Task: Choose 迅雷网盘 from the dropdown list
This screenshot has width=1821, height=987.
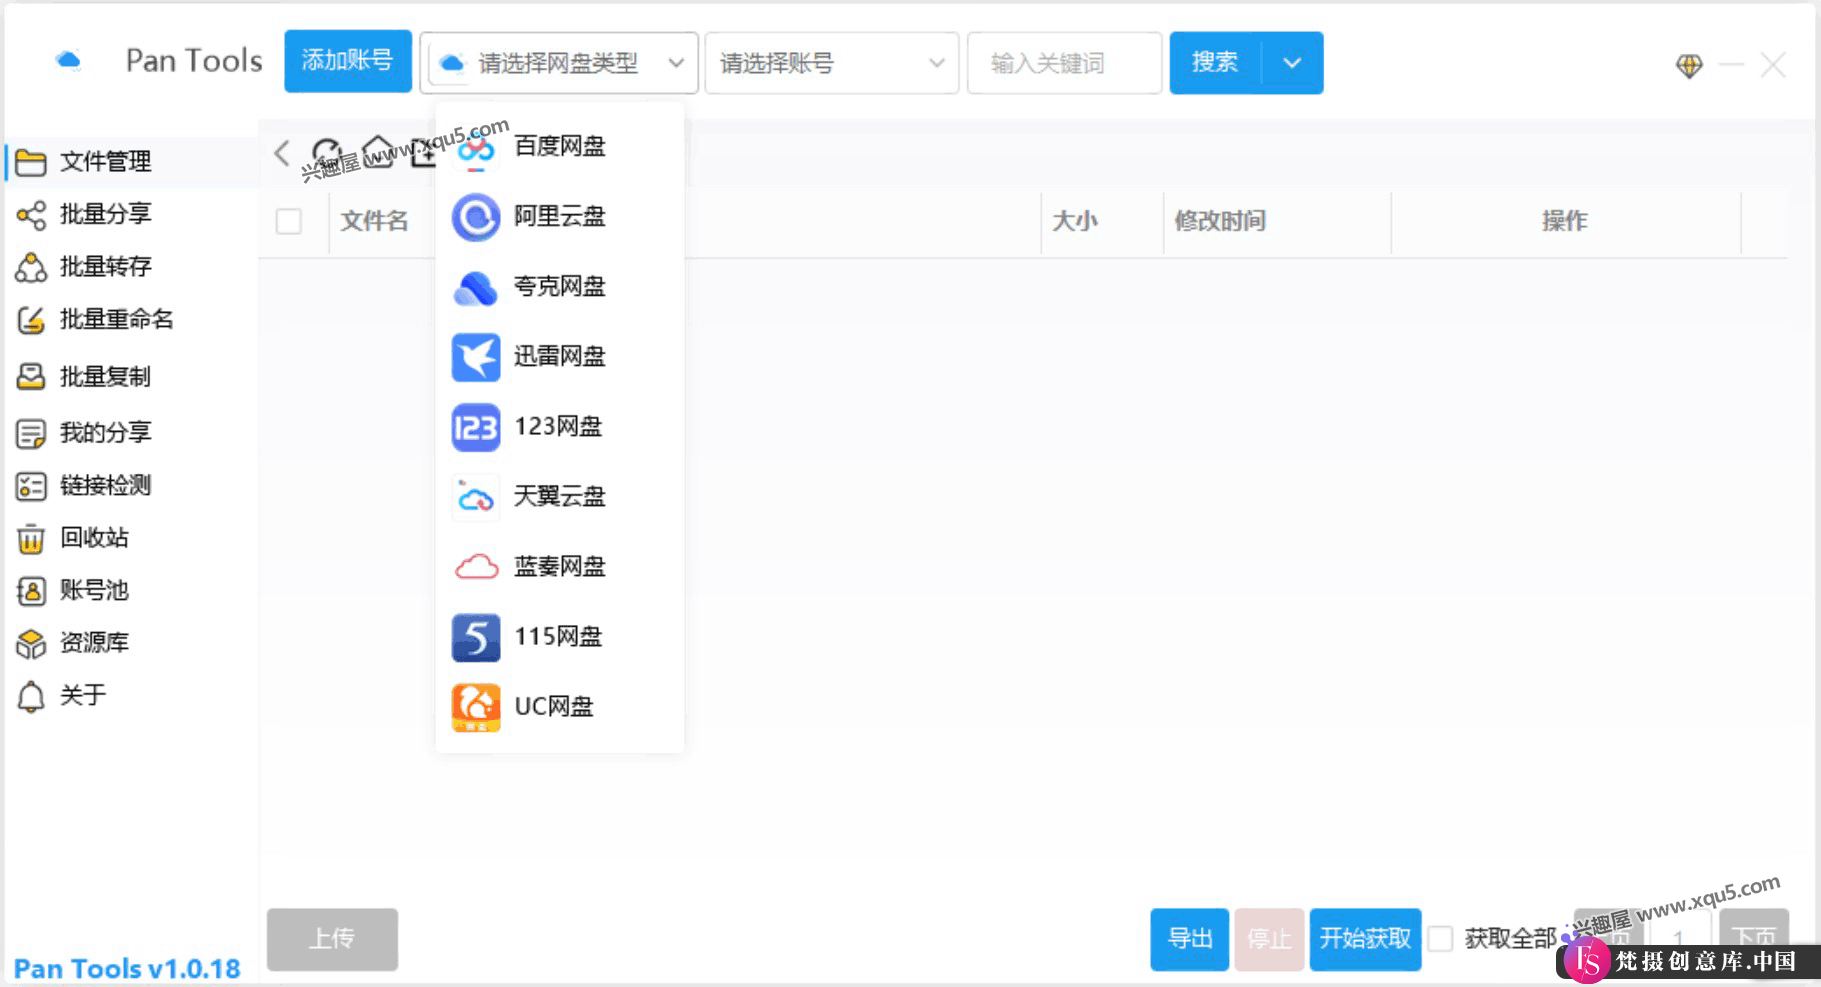Action: 560,357
